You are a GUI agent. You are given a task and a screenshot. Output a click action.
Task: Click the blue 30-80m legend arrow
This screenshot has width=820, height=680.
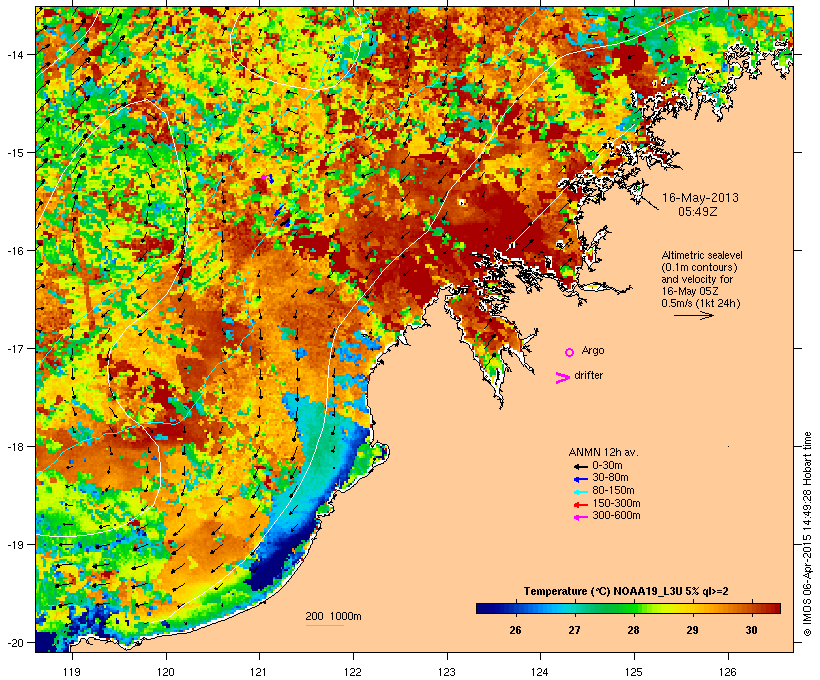(x=580, y=479)
